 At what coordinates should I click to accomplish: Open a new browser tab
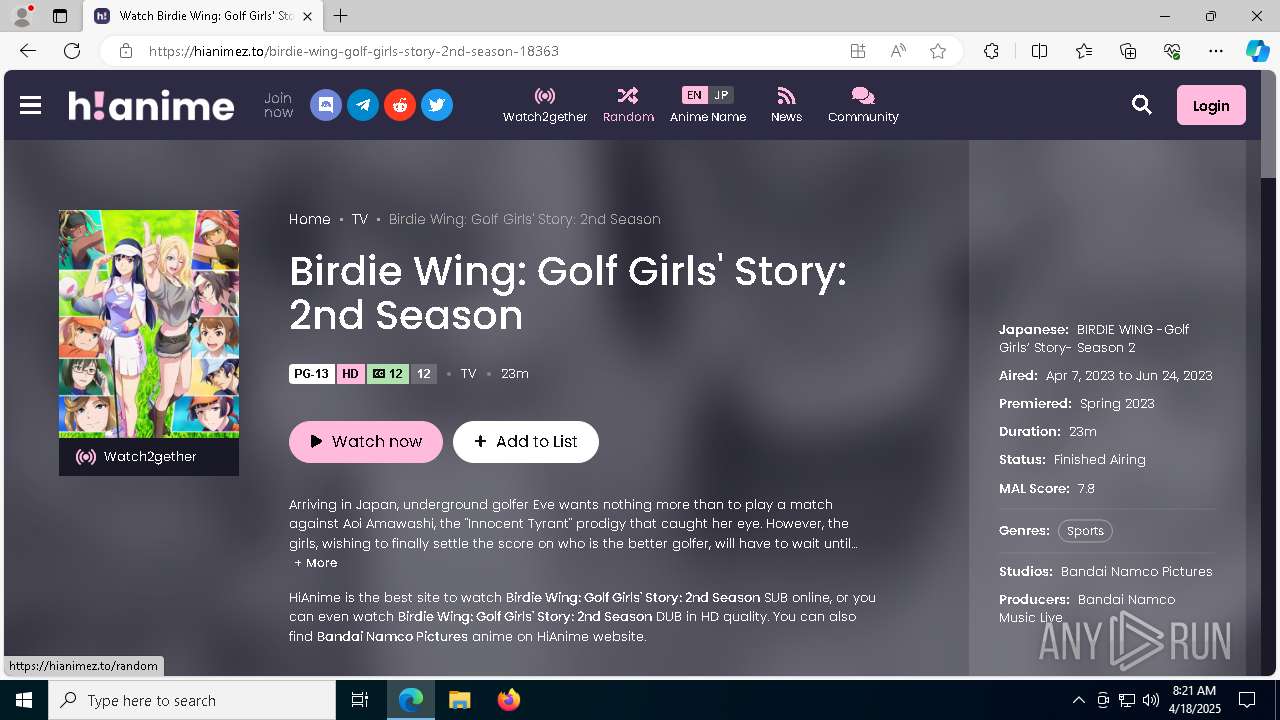(x=341, y=16)
